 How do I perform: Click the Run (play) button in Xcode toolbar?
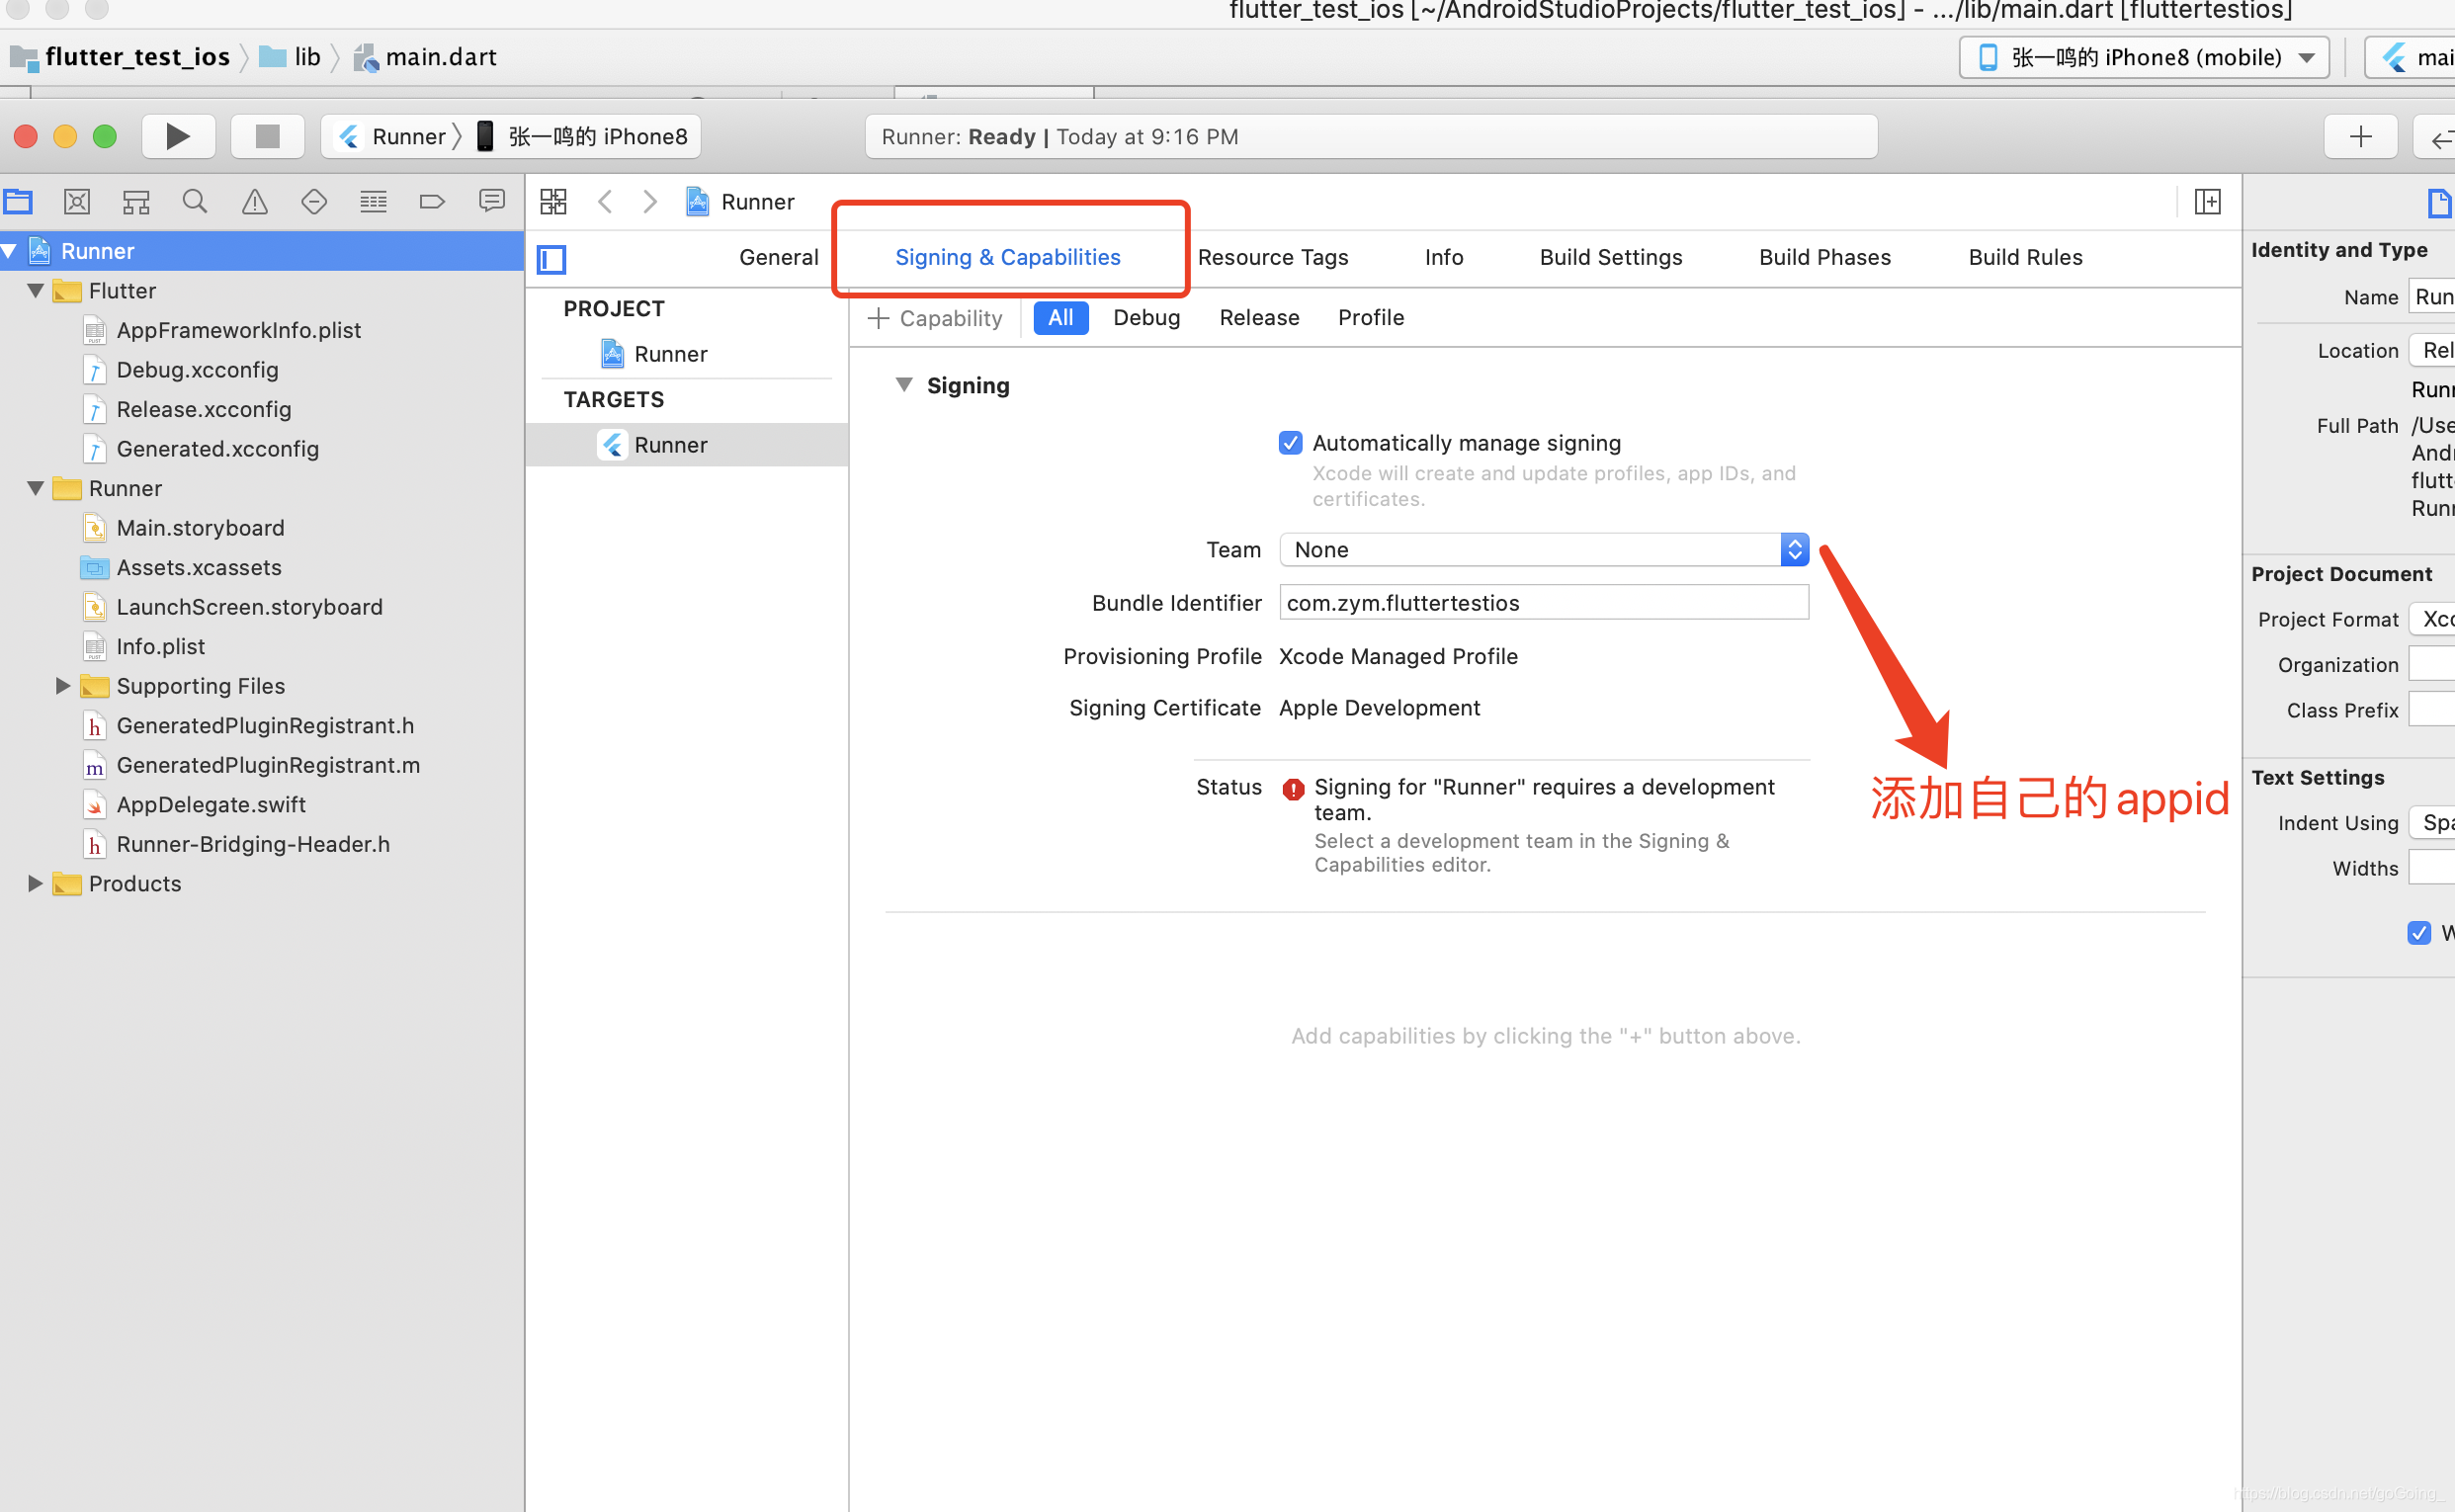(178, 136)
